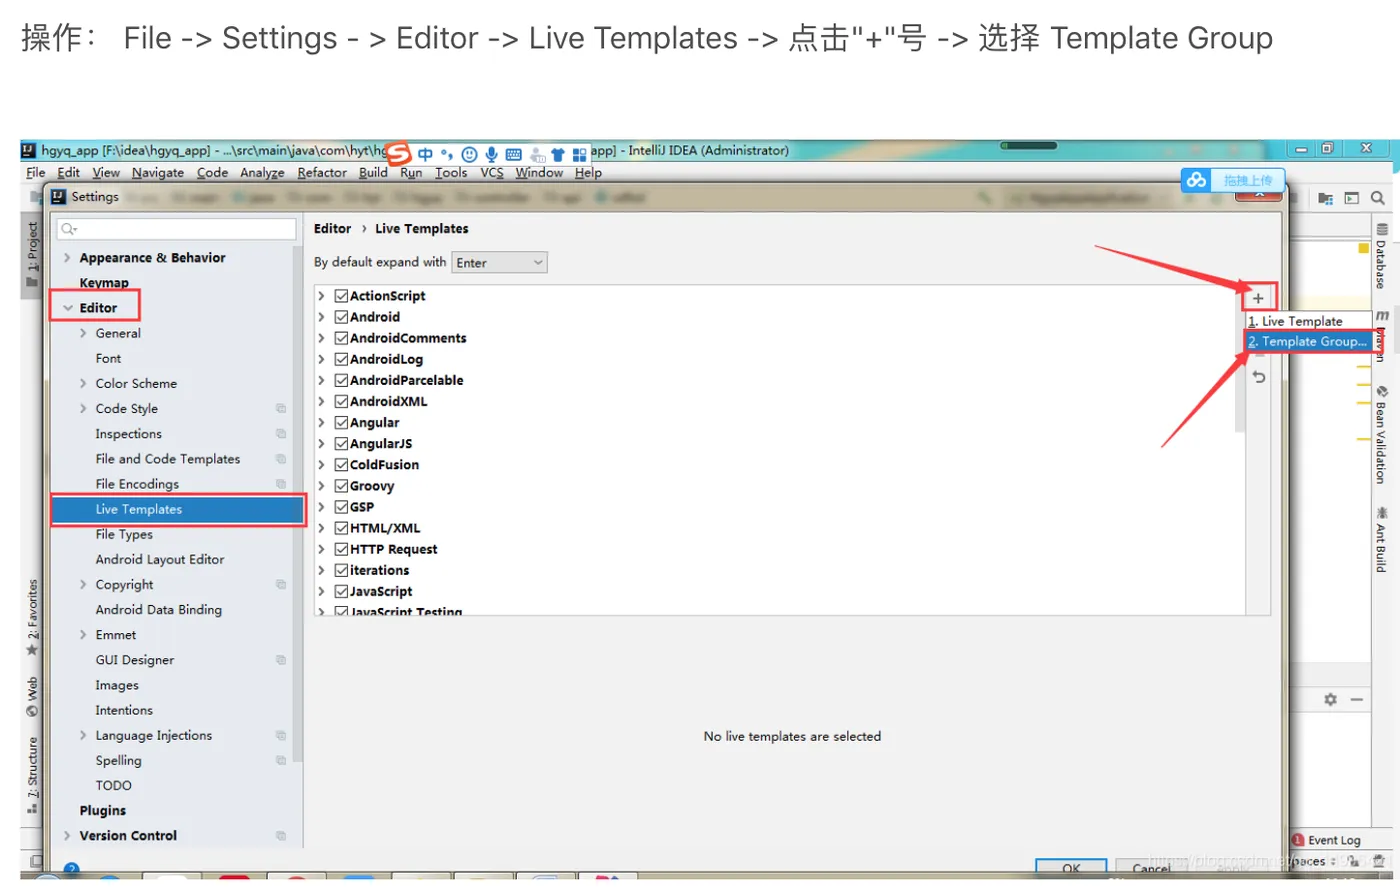1400x892 pixels.
Task: Choose '2. Template Group...' from popup
Action: pos(1307,341)
